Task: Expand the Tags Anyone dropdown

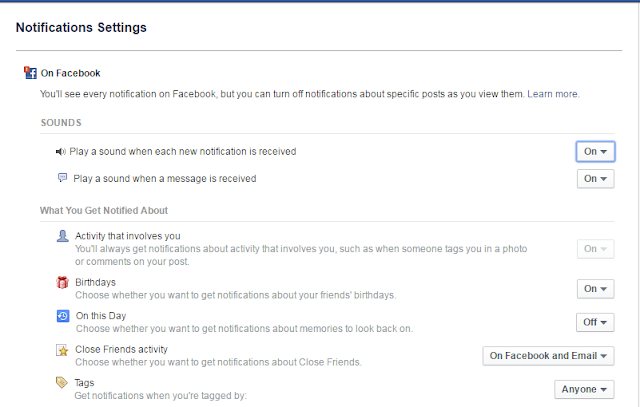Action: [584, 389]
